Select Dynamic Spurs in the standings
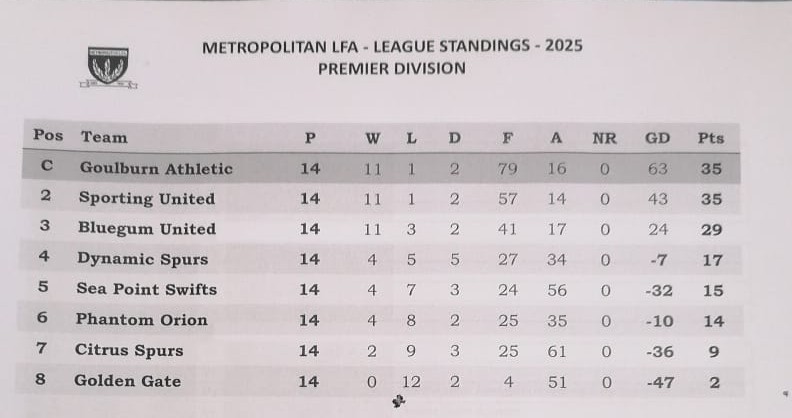The height and width of the screenshot is (418, 792). [143, 259]
